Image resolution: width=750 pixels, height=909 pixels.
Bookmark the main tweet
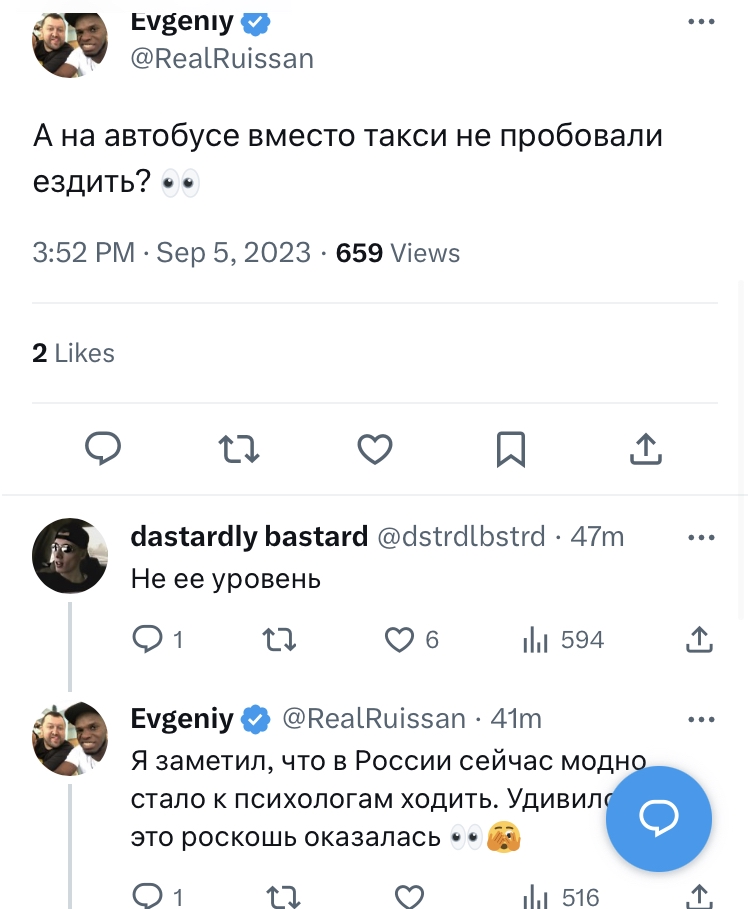point(511,449)
